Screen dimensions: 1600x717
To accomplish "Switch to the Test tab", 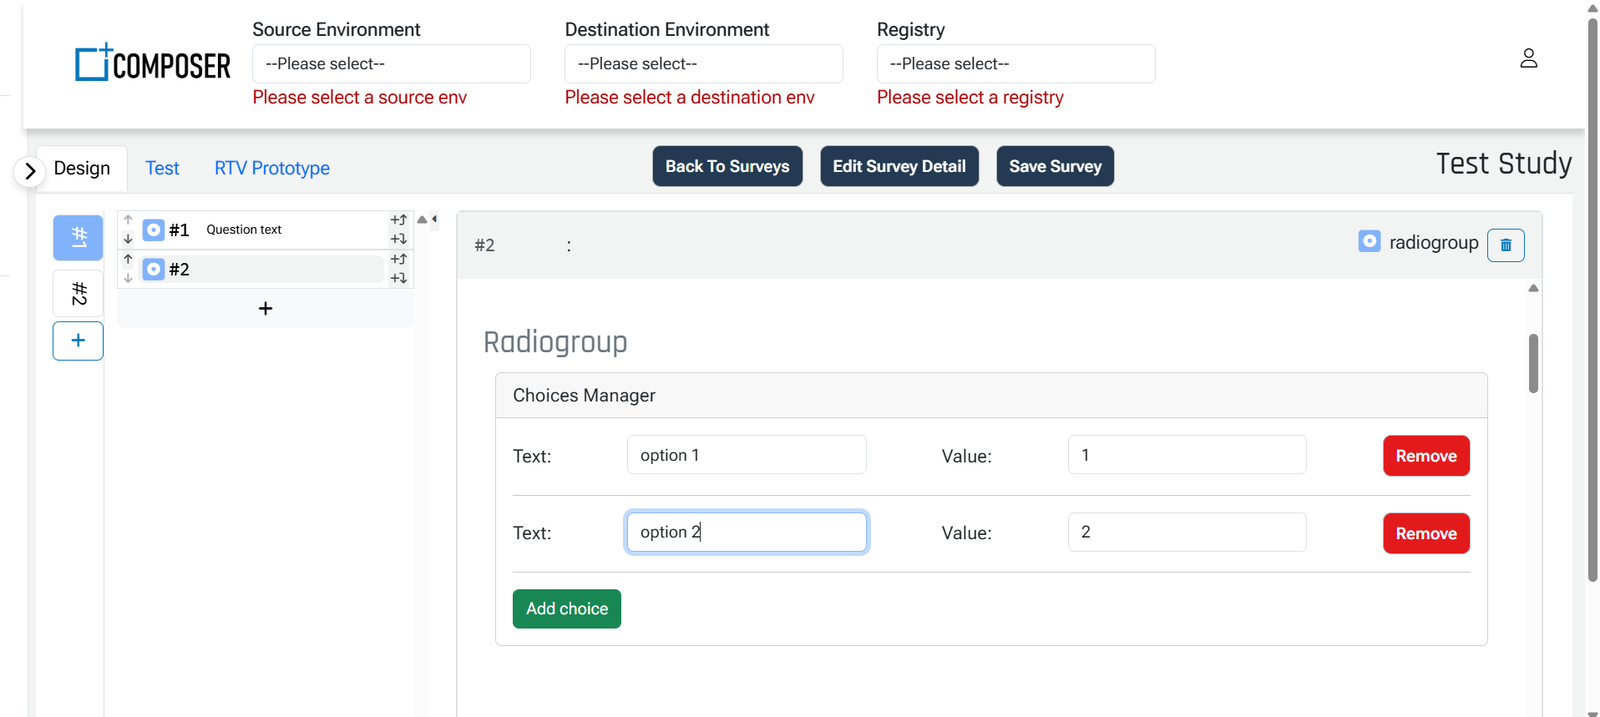I will (x=162, y=168).
